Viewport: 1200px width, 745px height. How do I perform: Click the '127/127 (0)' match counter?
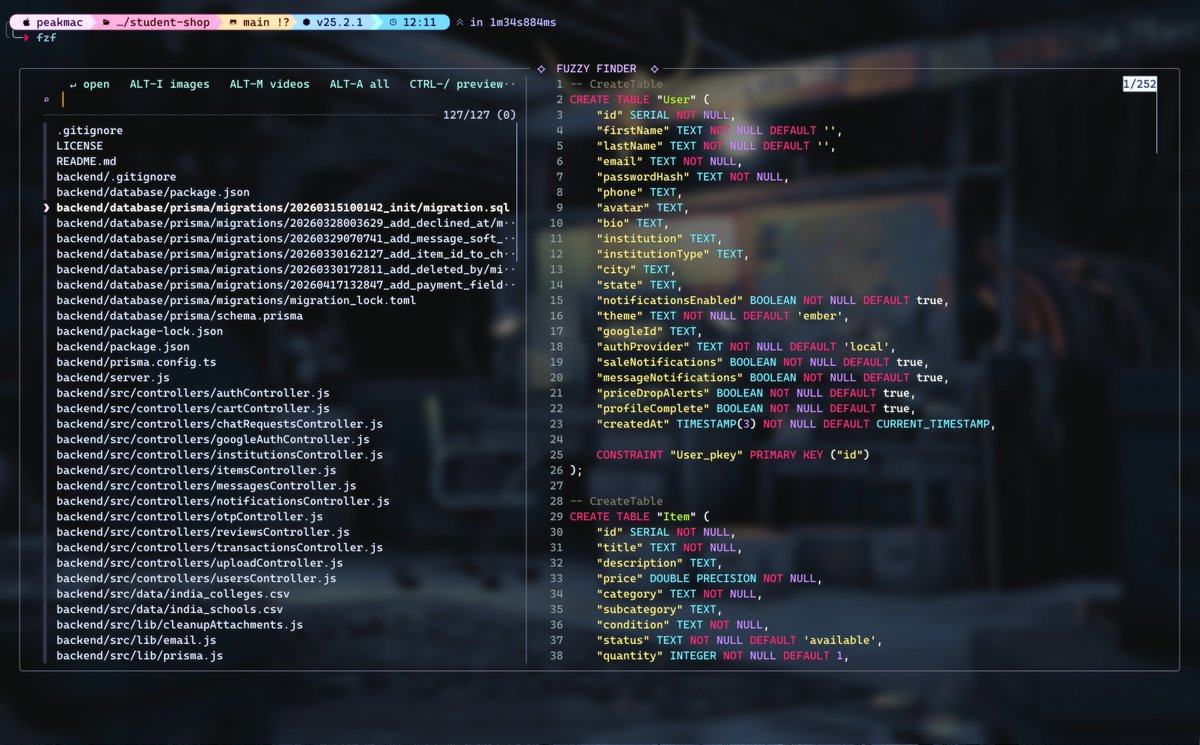pyautogui.click(x=479, y=115)
